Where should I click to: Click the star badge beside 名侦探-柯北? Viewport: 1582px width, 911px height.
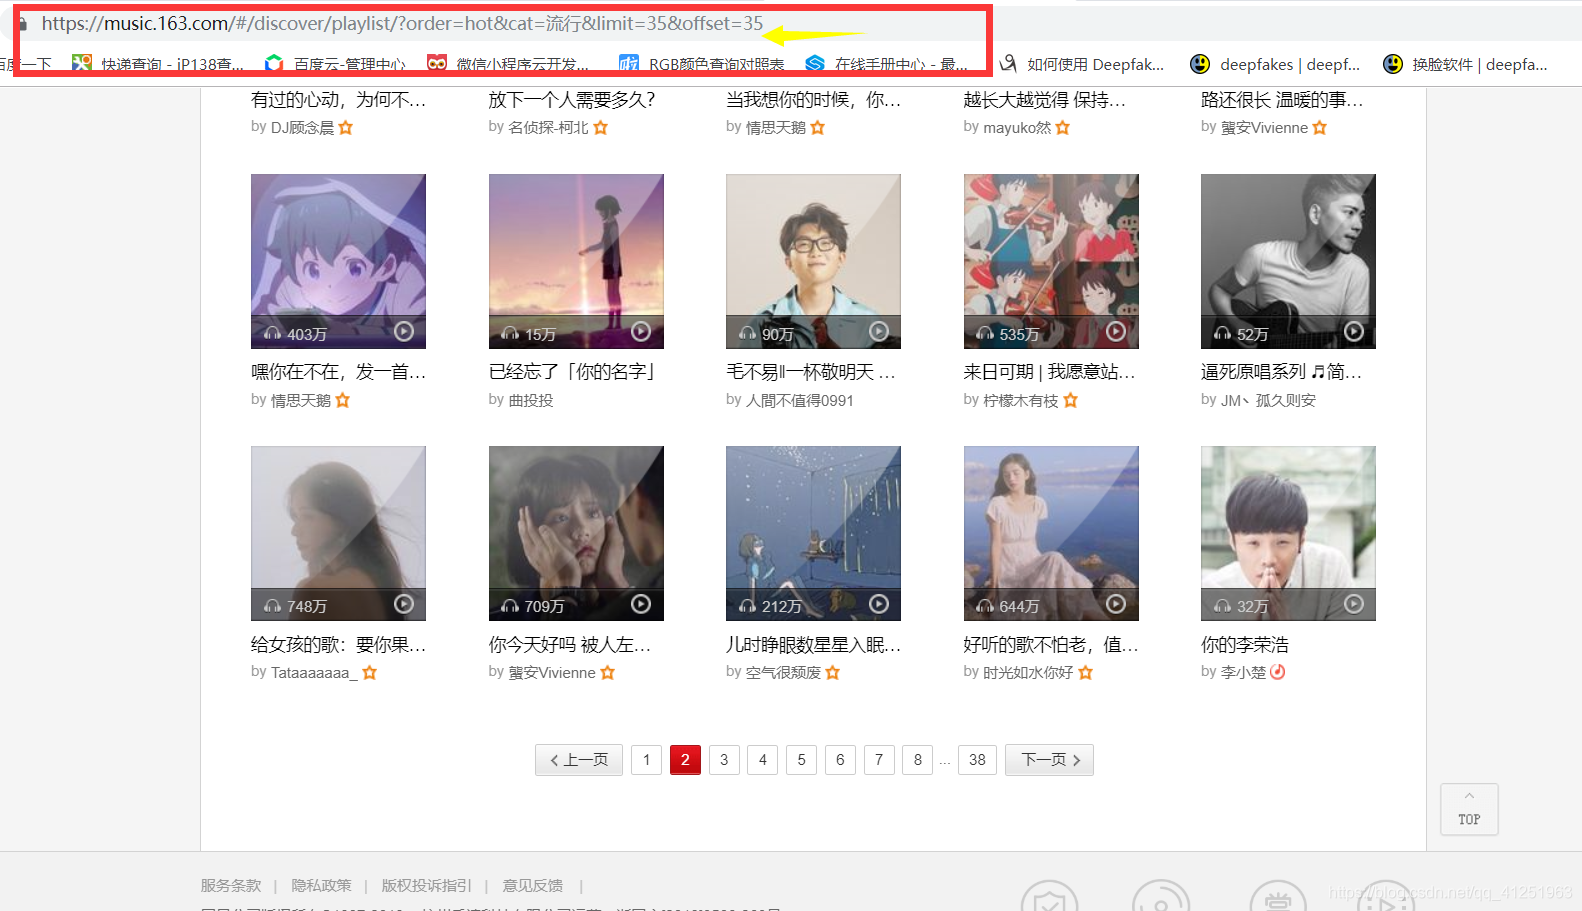(600, 128)
